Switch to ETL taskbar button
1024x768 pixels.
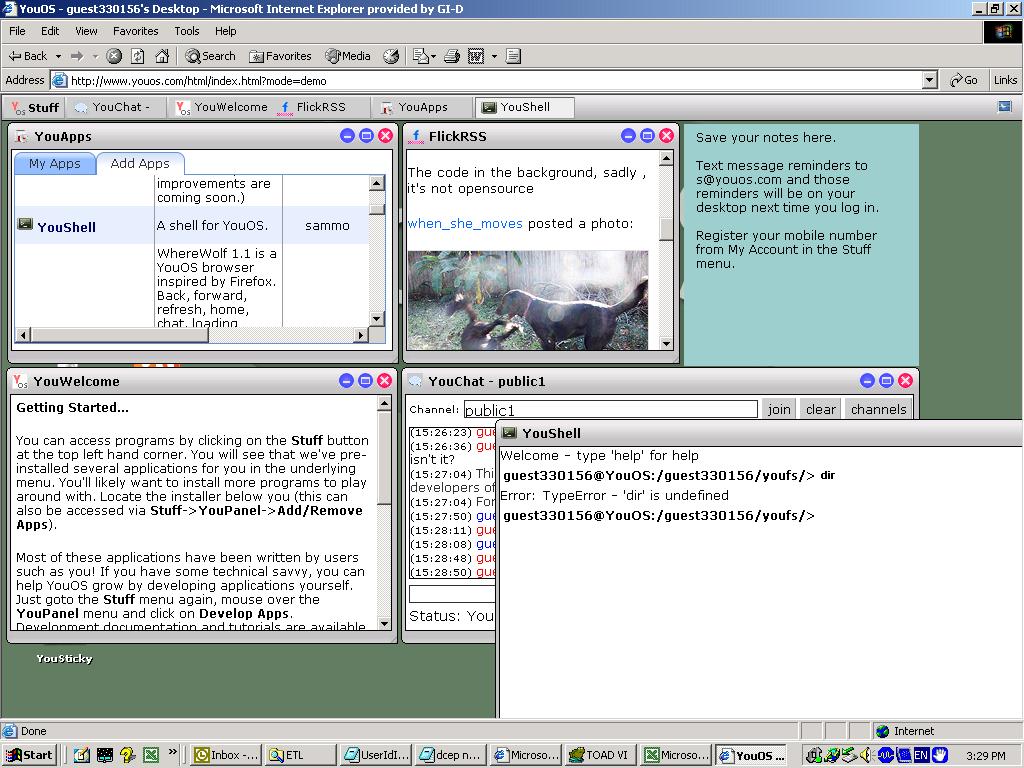point(300,755)
